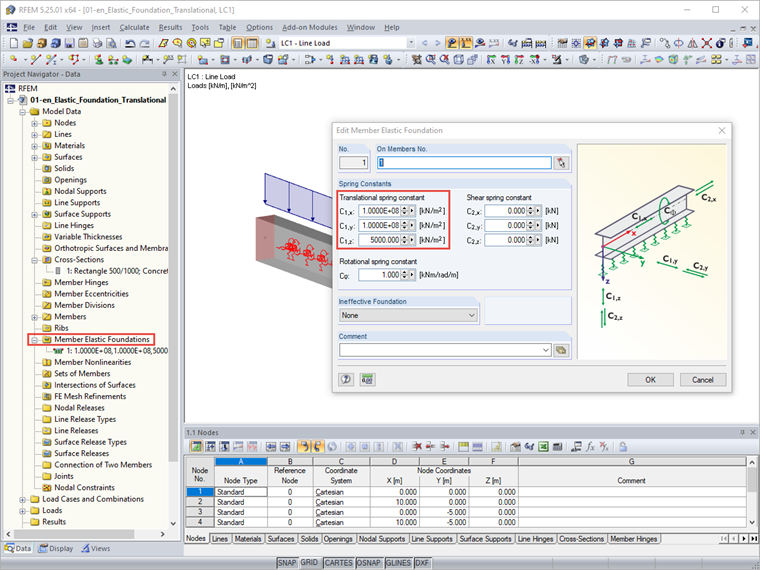View in X direction toolbar icon
Screen dimensions: 760x570
point(491,60)
